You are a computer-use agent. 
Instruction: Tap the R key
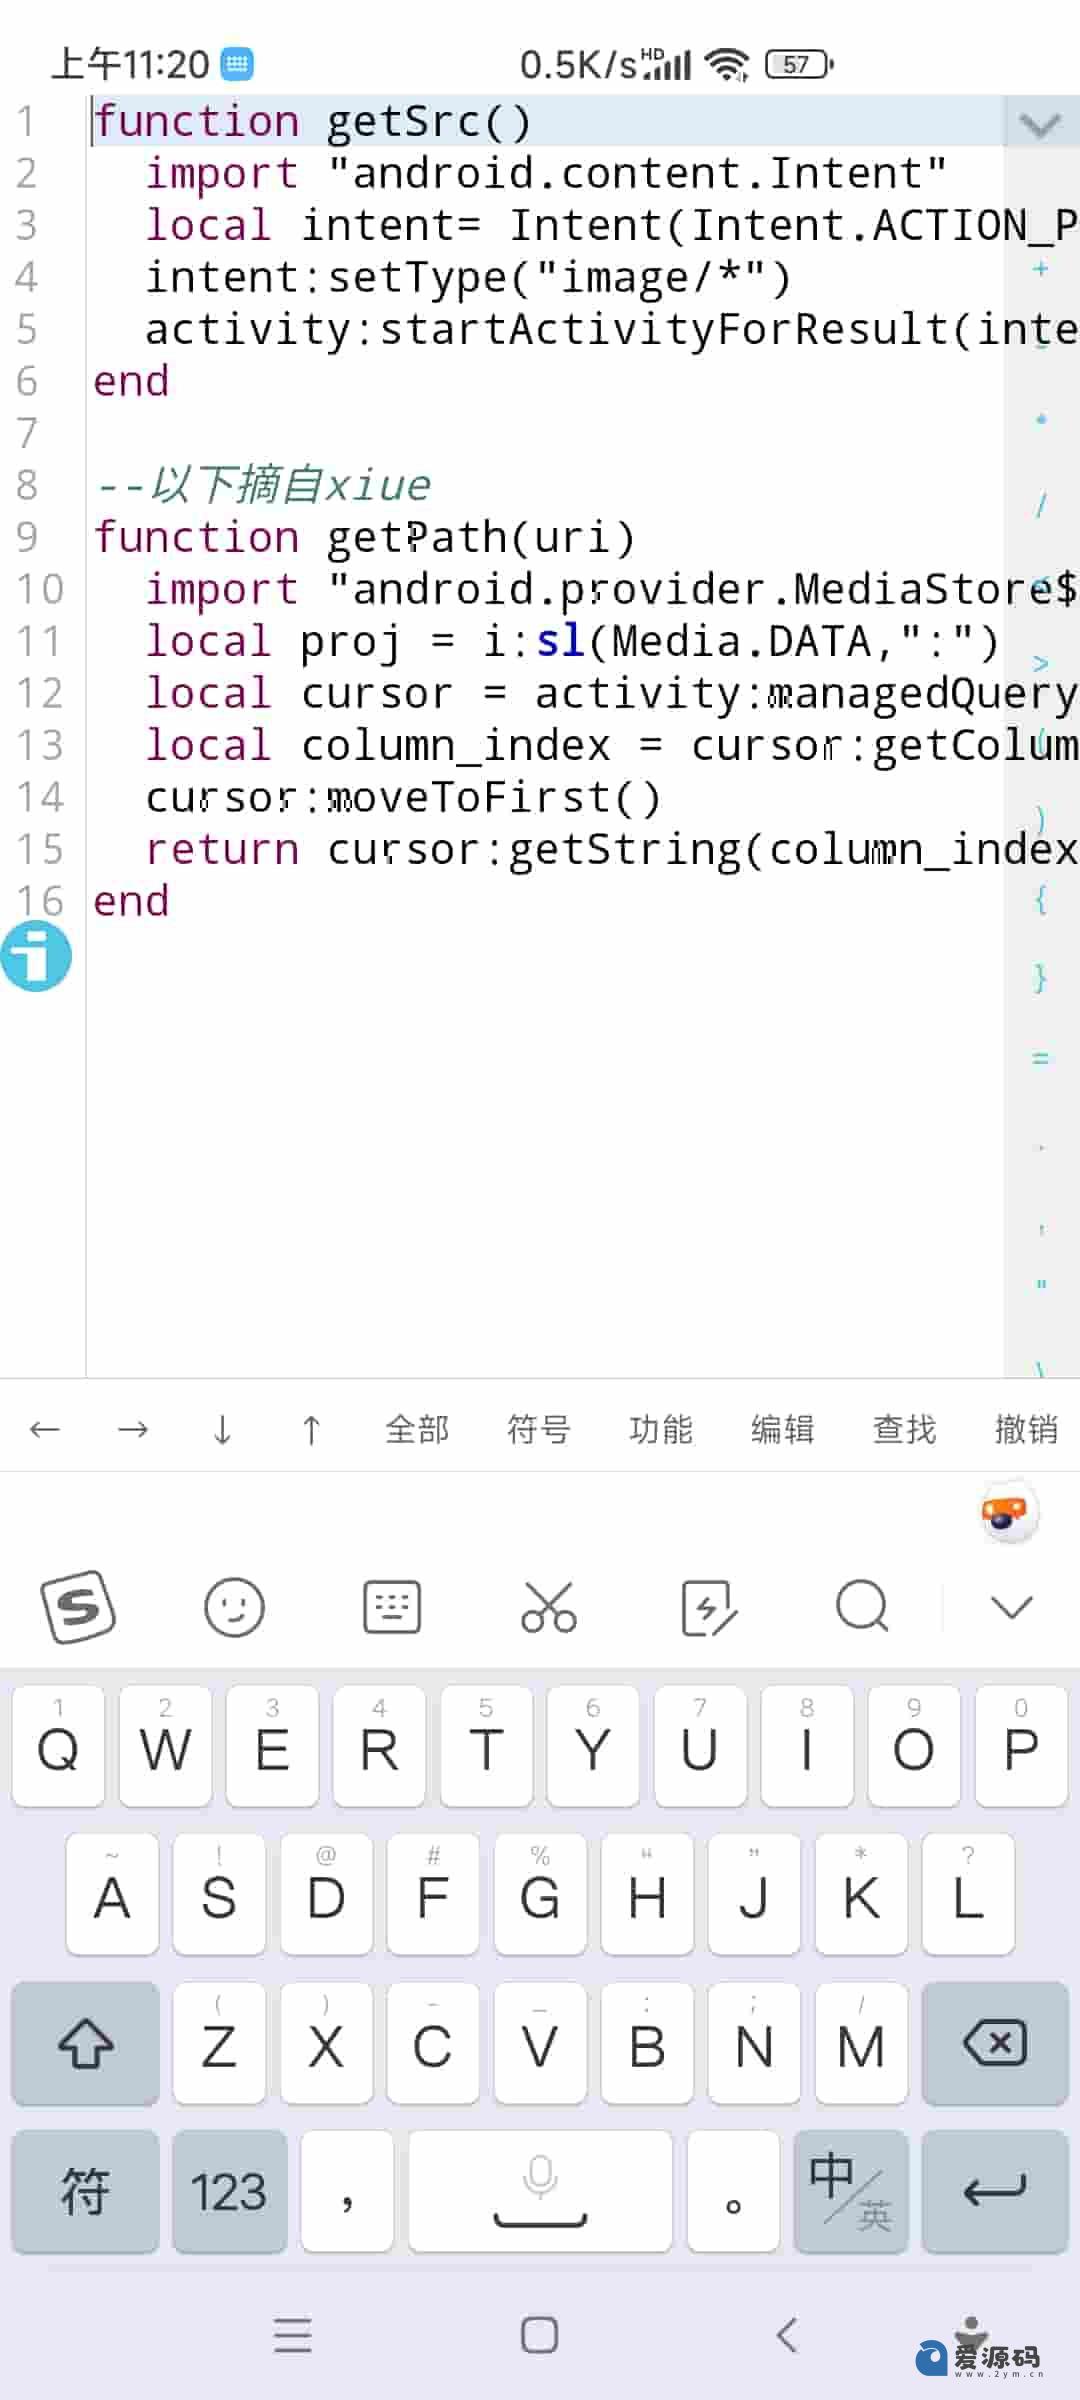379,1747
